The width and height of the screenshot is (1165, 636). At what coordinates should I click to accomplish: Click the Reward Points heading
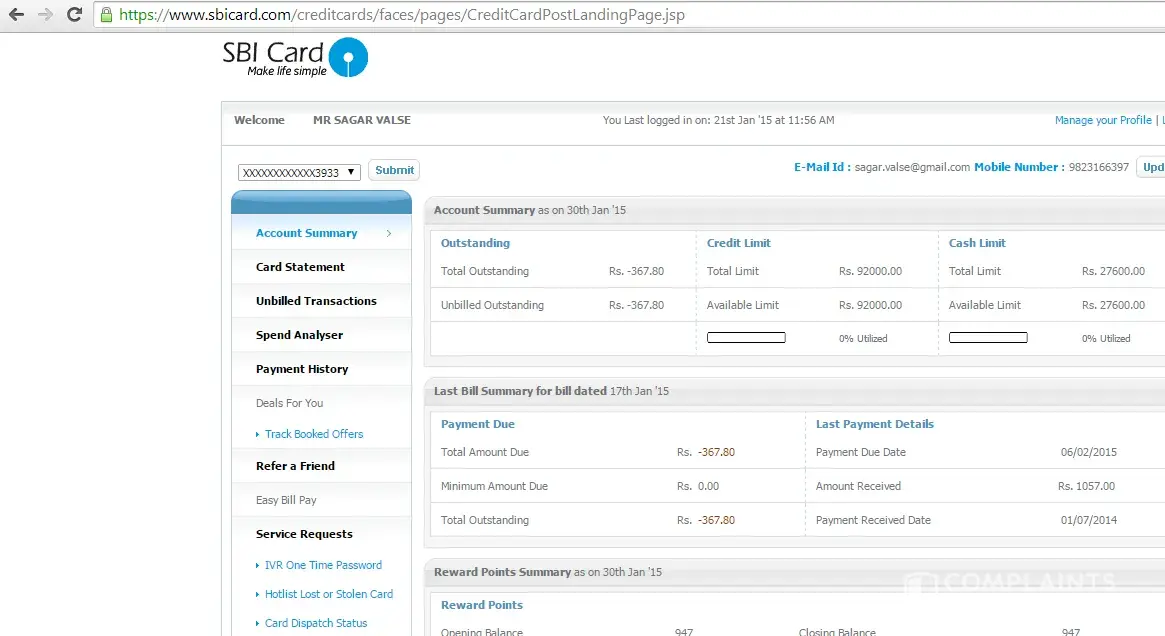pos(481,606)
